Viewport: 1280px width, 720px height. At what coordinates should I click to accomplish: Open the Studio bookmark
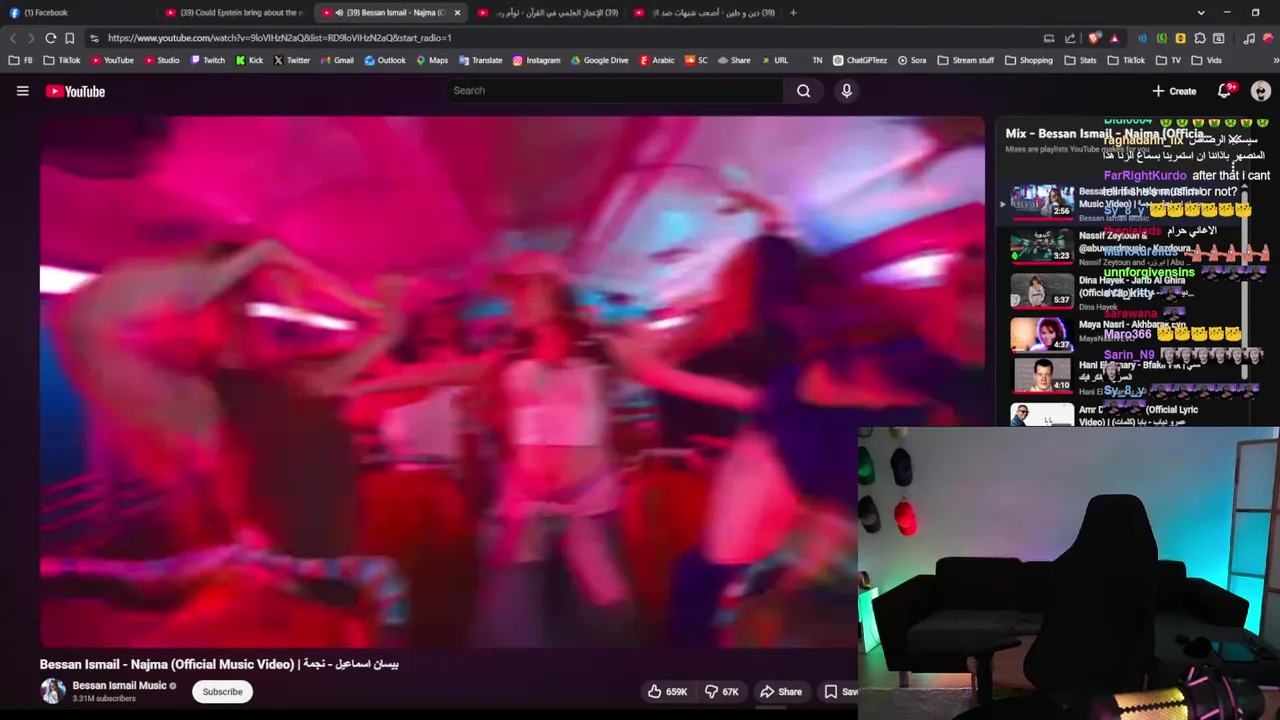click(x=162, y=60)
